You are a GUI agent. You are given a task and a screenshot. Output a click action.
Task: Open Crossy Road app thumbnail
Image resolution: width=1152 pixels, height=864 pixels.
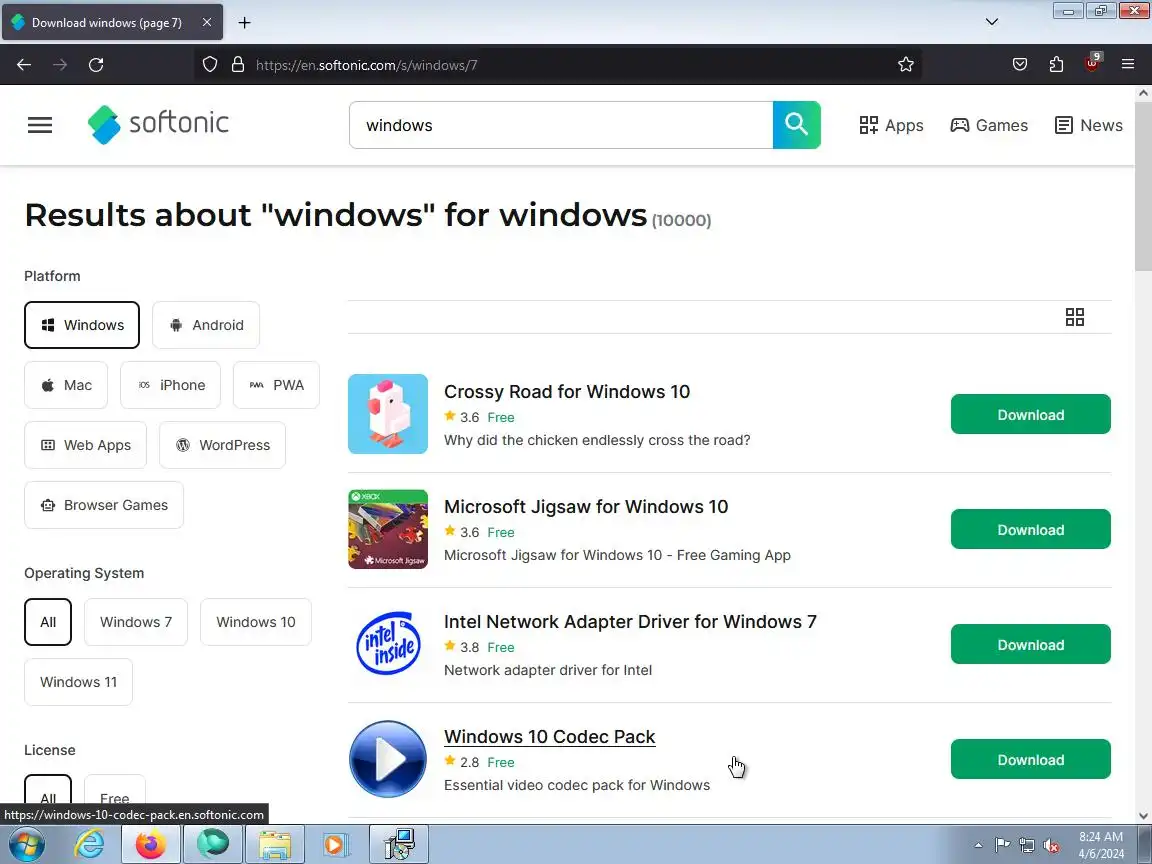388,414
